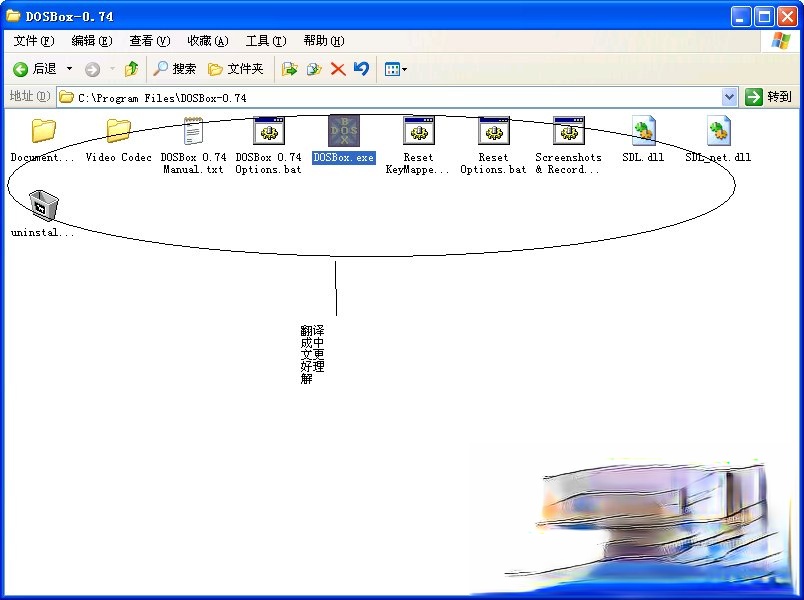Click the window title folder icon

coord(13,15)
